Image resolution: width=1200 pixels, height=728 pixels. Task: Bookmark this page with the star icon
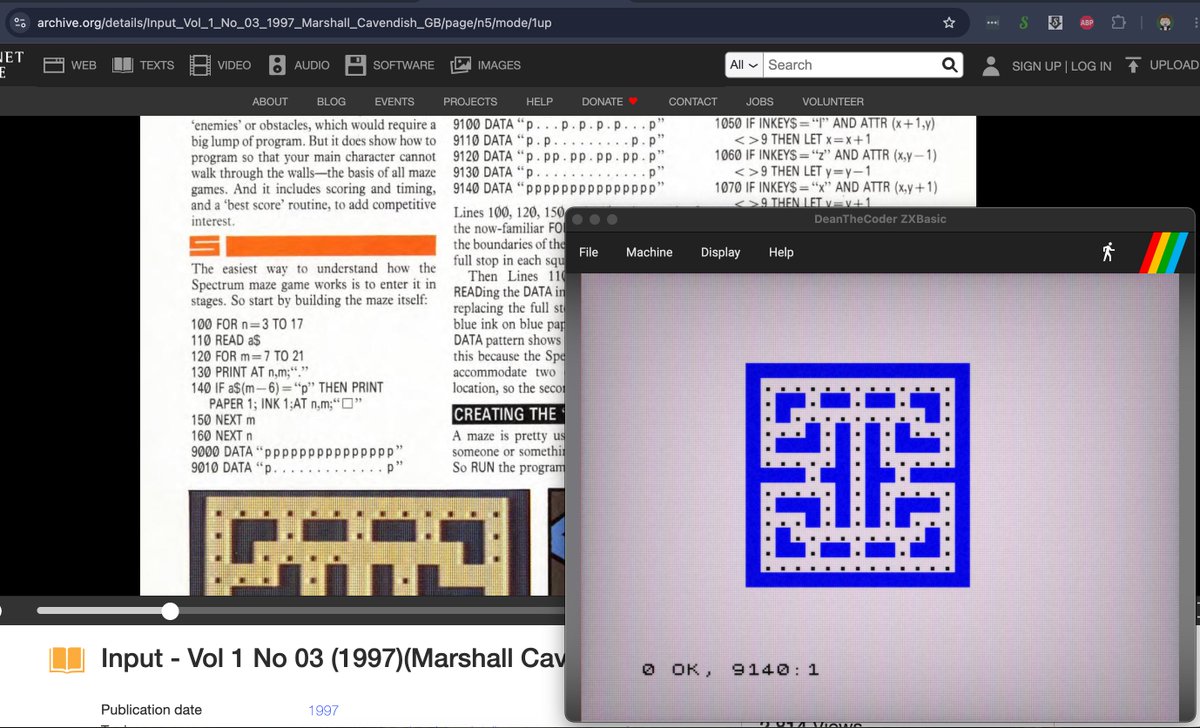[949, 22]
